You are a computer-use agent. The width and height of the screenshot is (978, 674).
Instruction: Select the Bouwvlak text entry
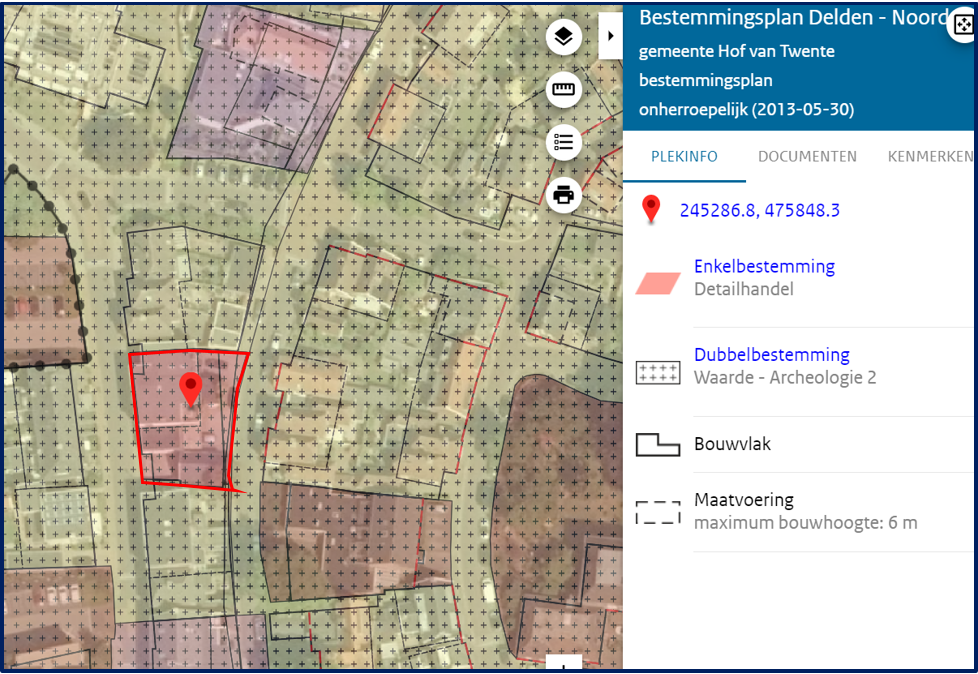point(732,444)
